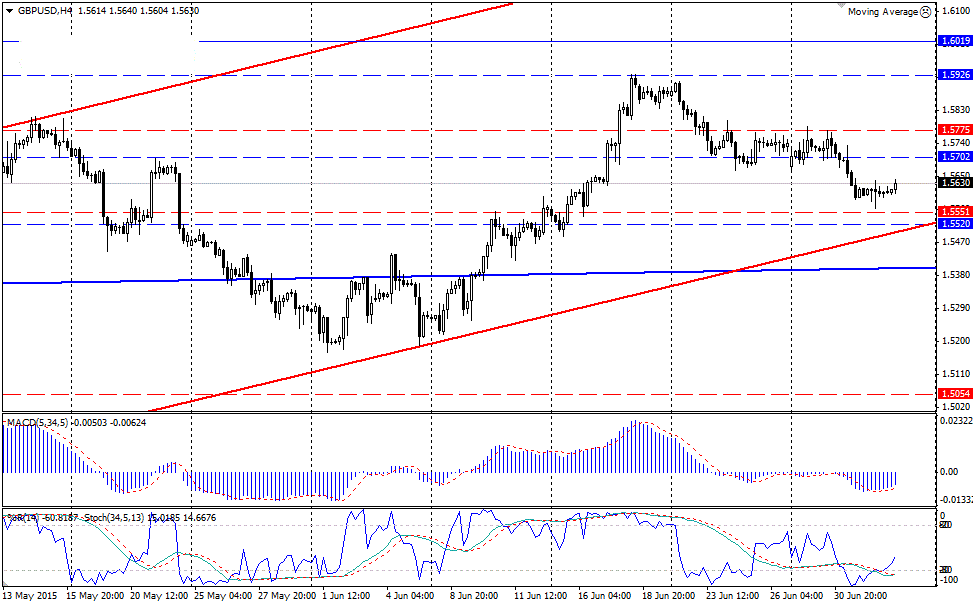The image size is (973, 602).
Task: Click the 1.5290 value on price scale
Action: 956,308
